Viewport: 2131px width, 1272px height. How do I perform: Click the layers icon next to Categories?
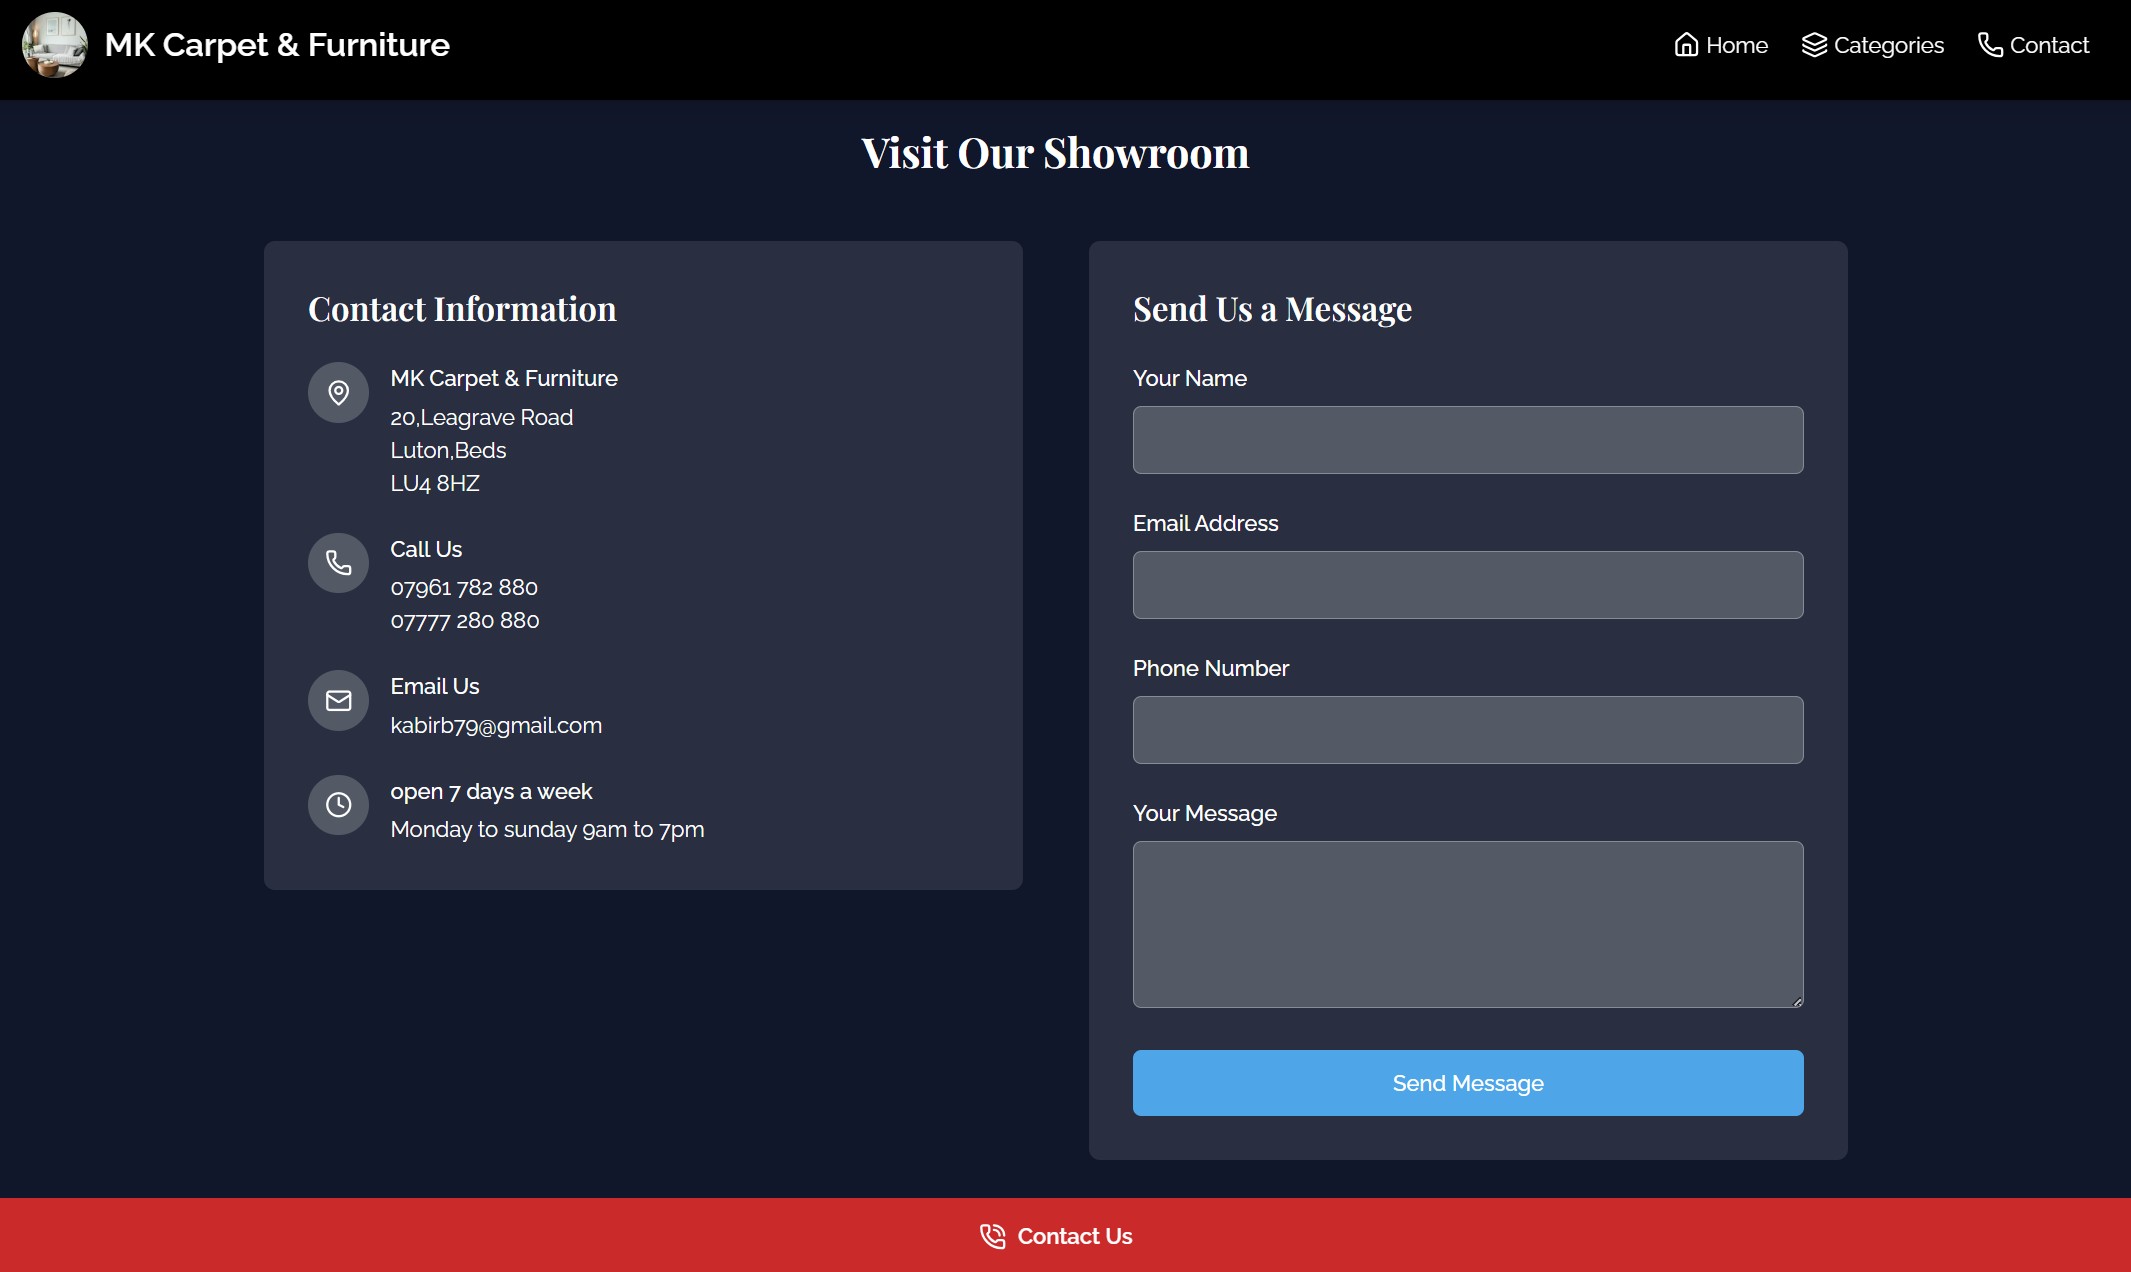(x=1814, y=45)
